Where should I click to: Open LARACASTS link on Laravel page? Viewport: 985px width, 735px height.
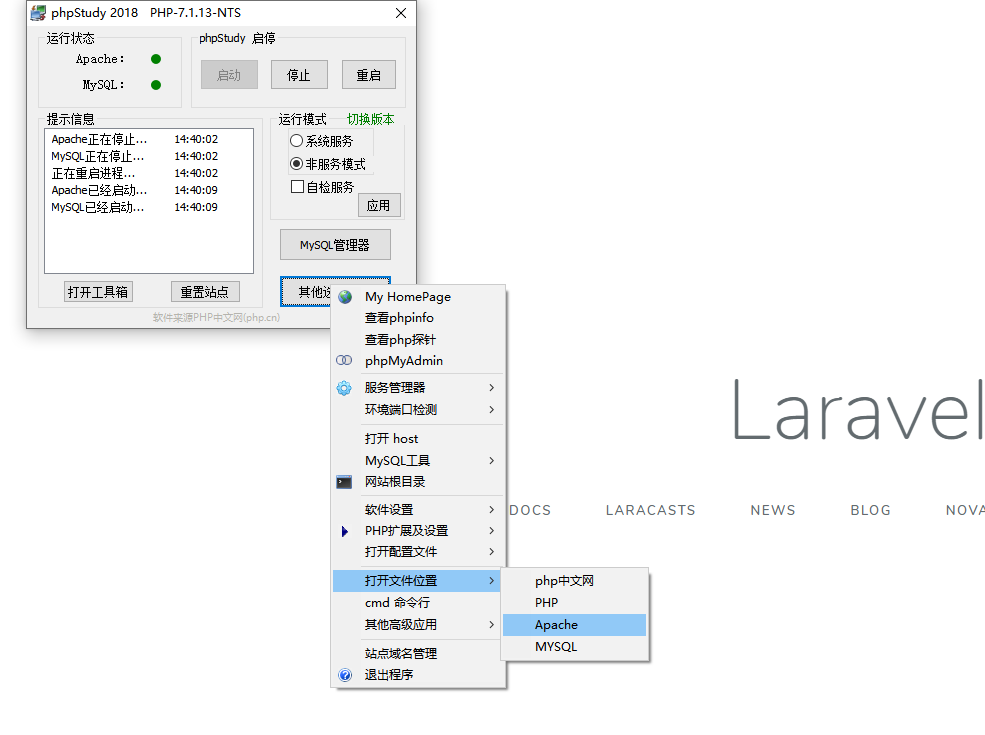651,510
